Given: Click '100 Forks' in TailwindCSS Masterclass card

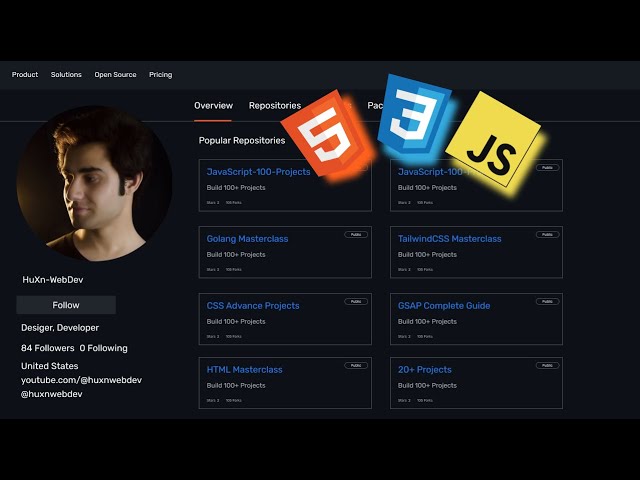Looking at the screenshot, I should 425,270.
